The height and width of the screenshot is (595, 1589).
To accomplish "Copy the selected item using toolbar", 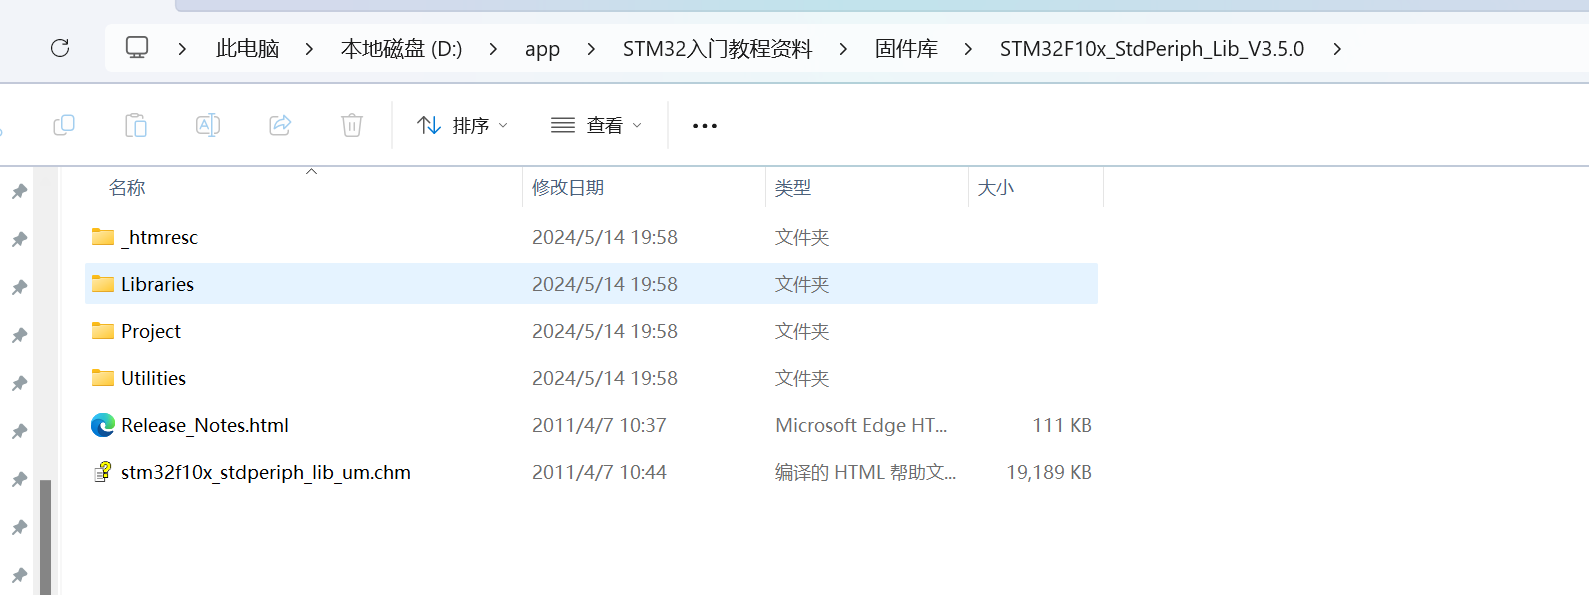I will (x=64, y=125).
